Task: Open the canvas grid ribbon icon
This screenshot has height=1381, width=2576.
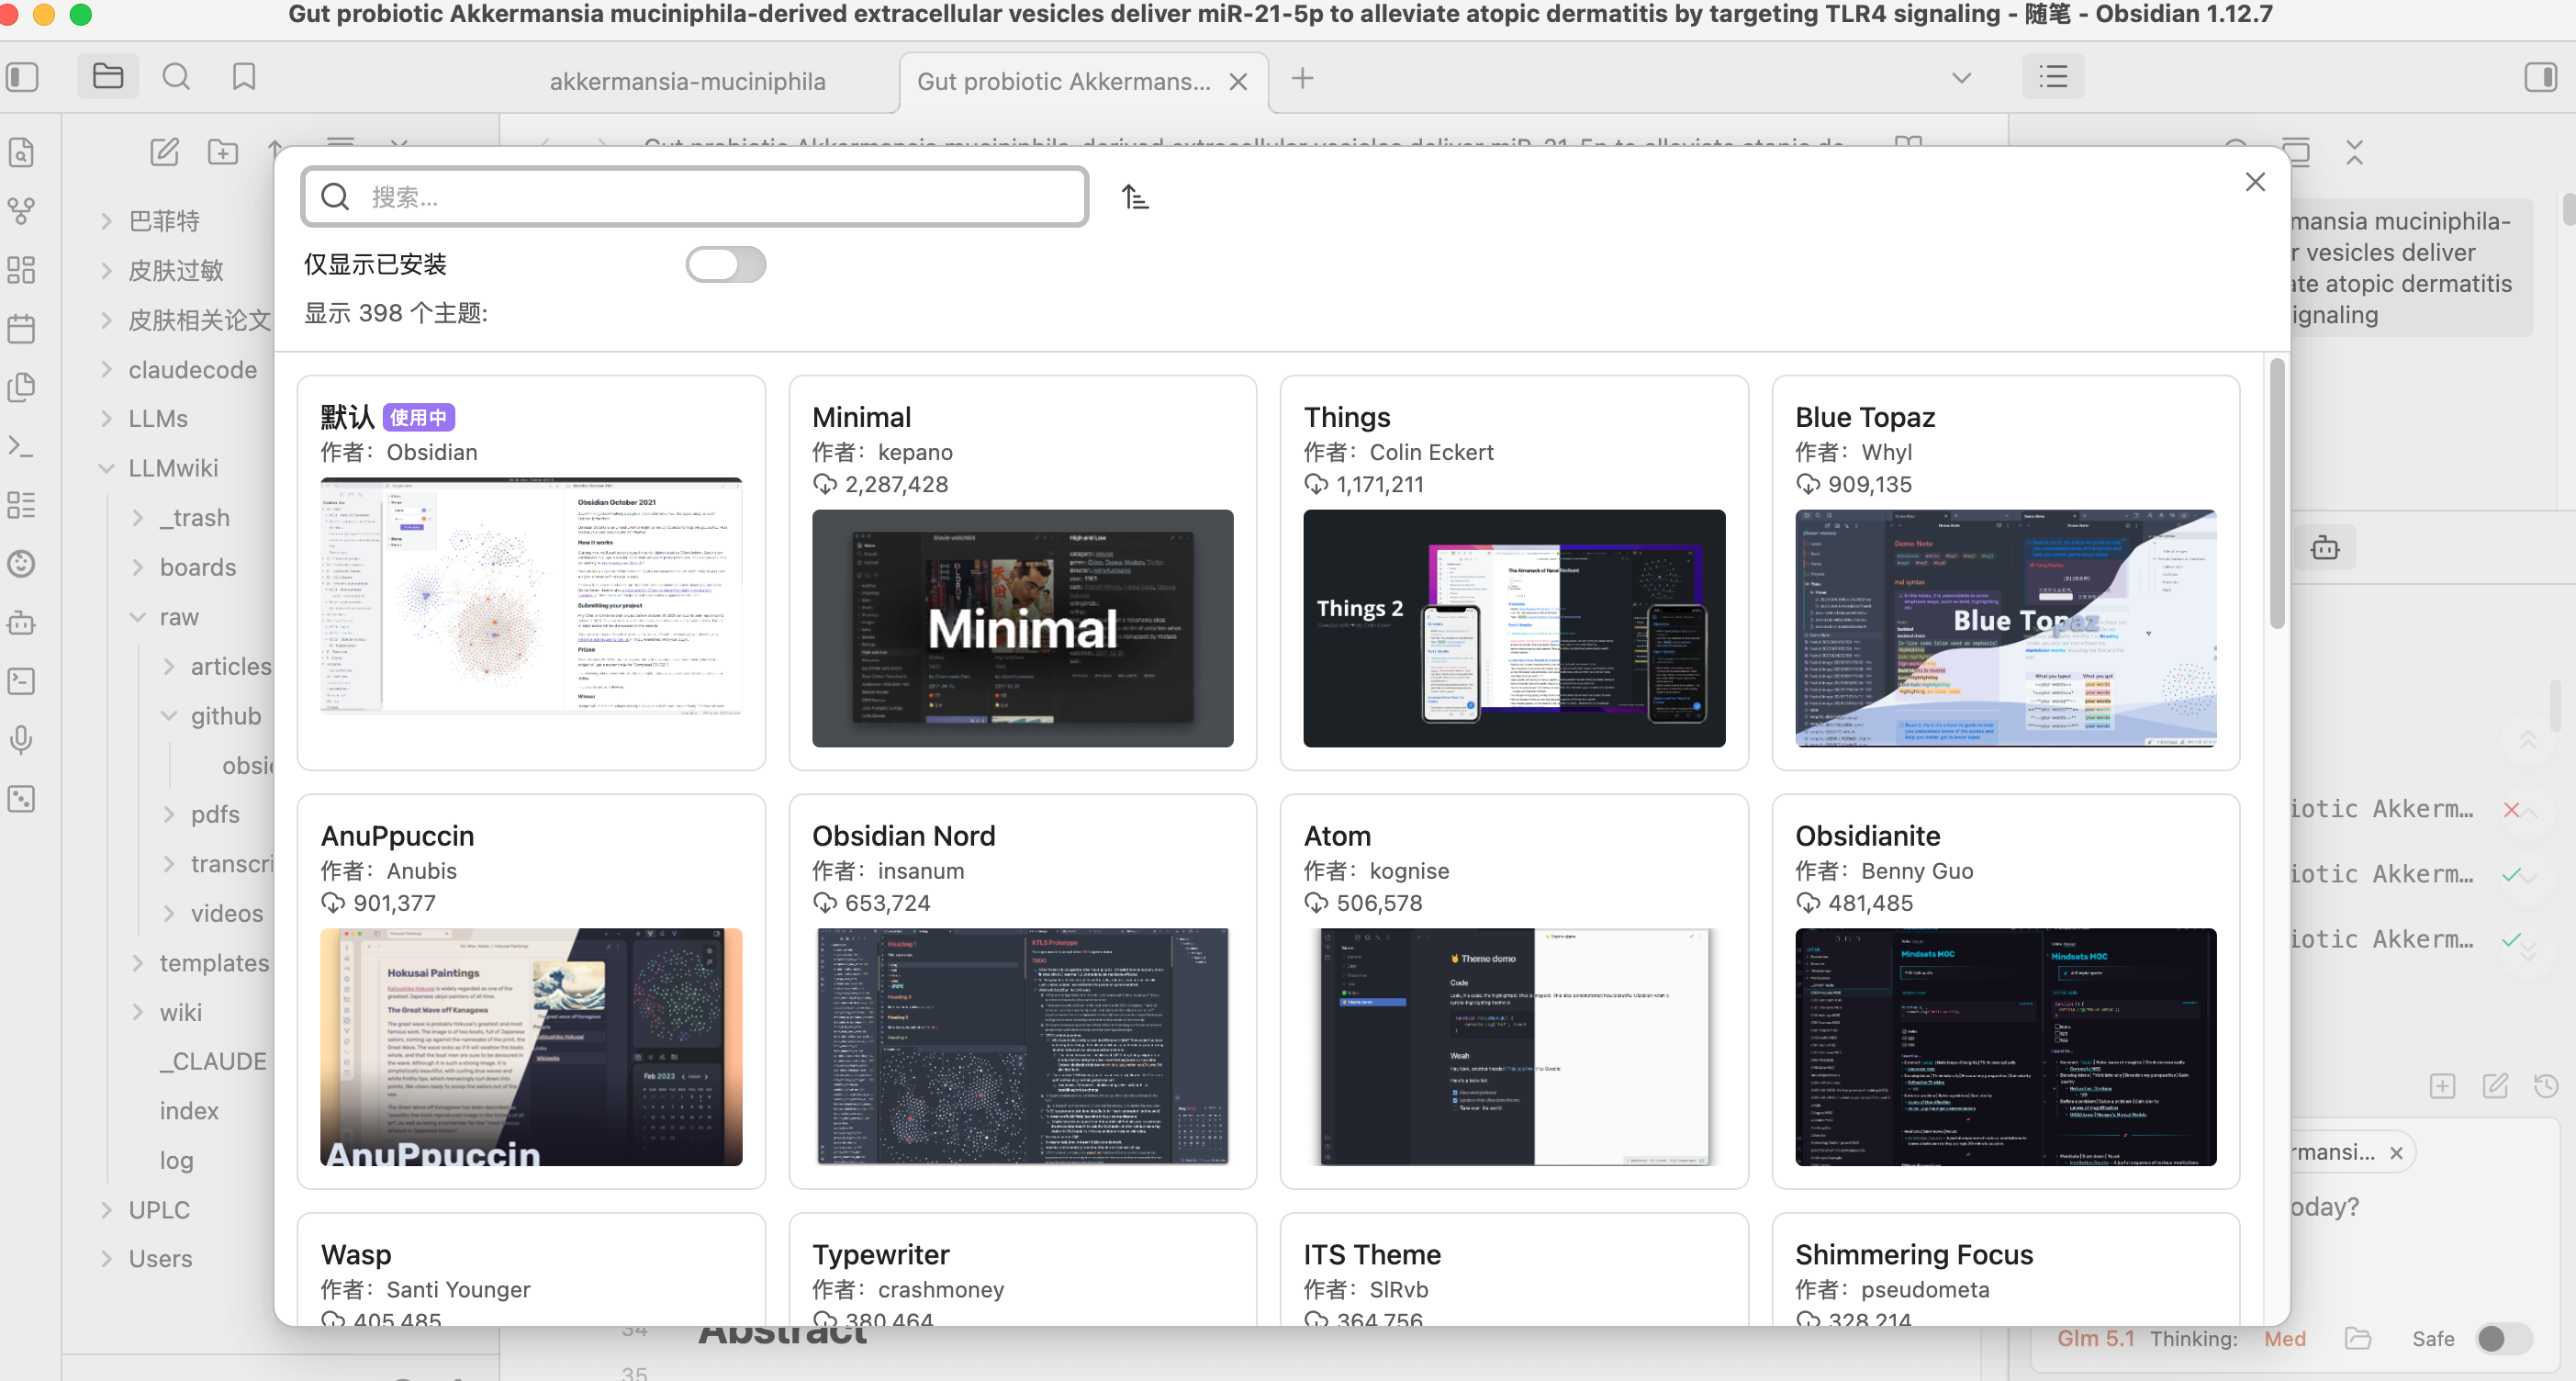Action: click(21, 270)
